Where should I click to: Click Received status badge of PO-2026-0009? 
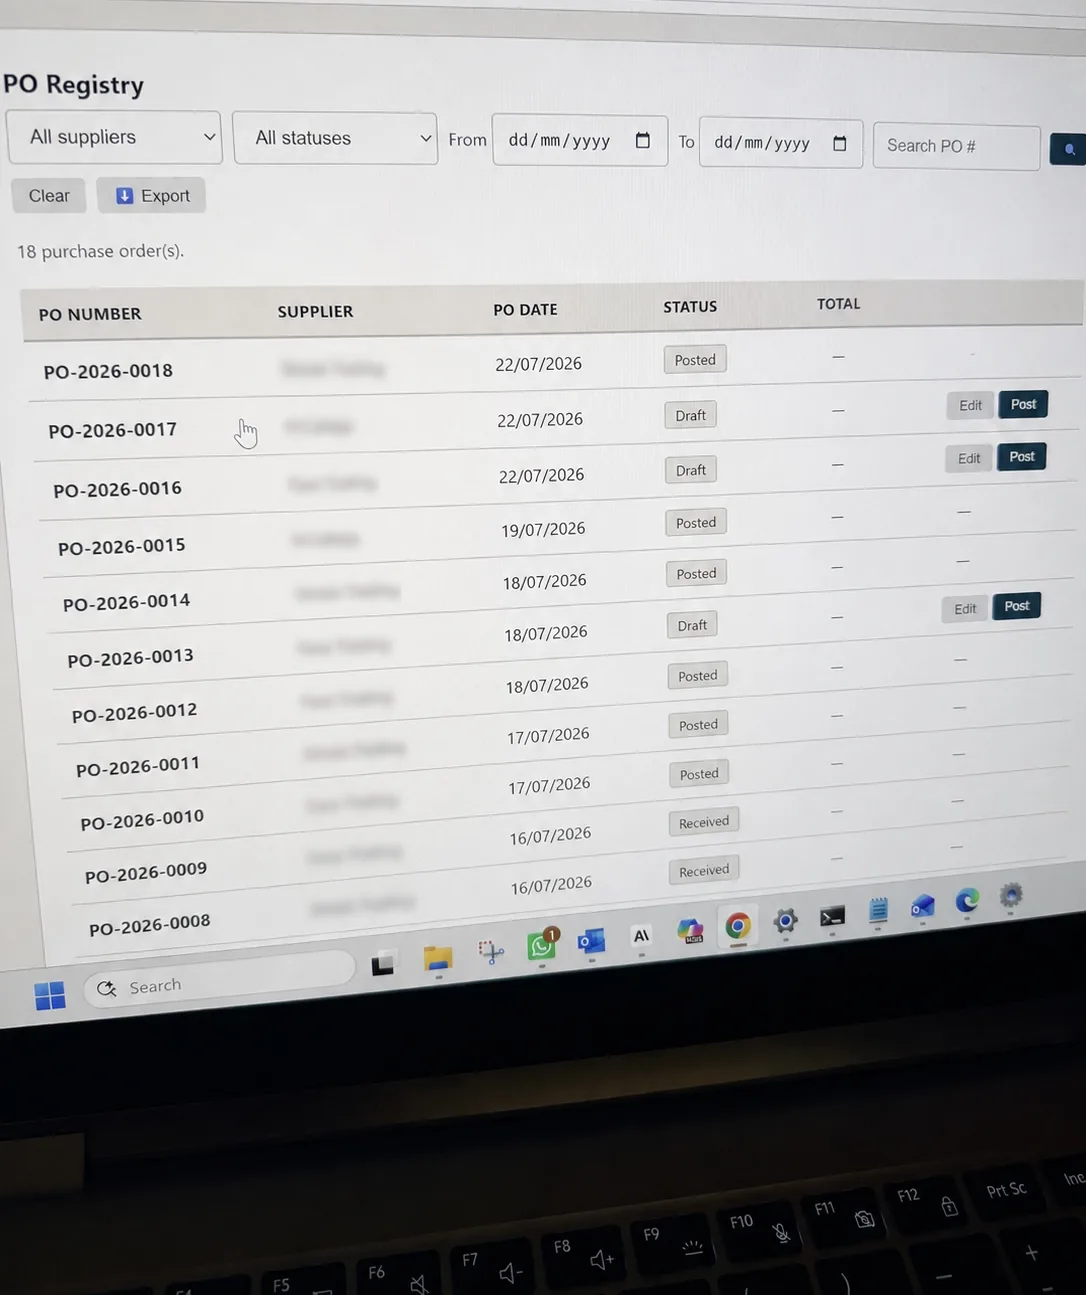tap(704, 822)
